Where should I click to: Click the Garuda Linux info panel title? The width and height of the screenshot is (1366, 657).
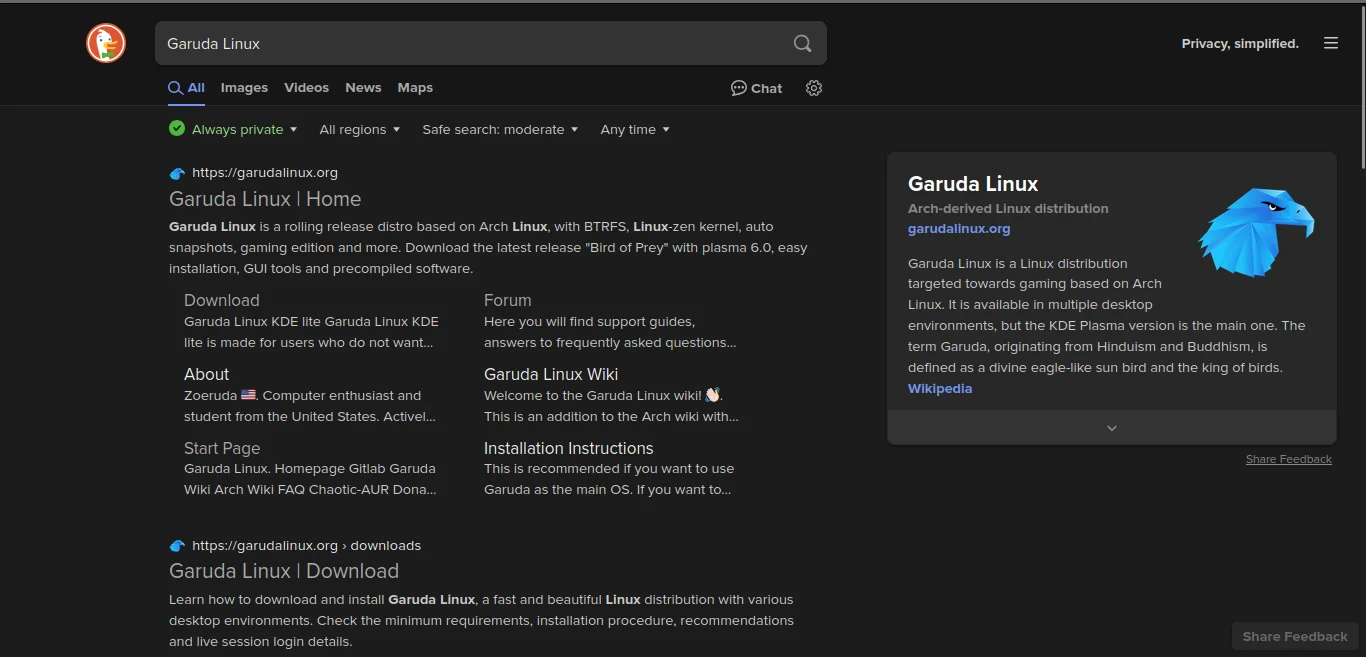pyautogui.click(x=973, y=184)
